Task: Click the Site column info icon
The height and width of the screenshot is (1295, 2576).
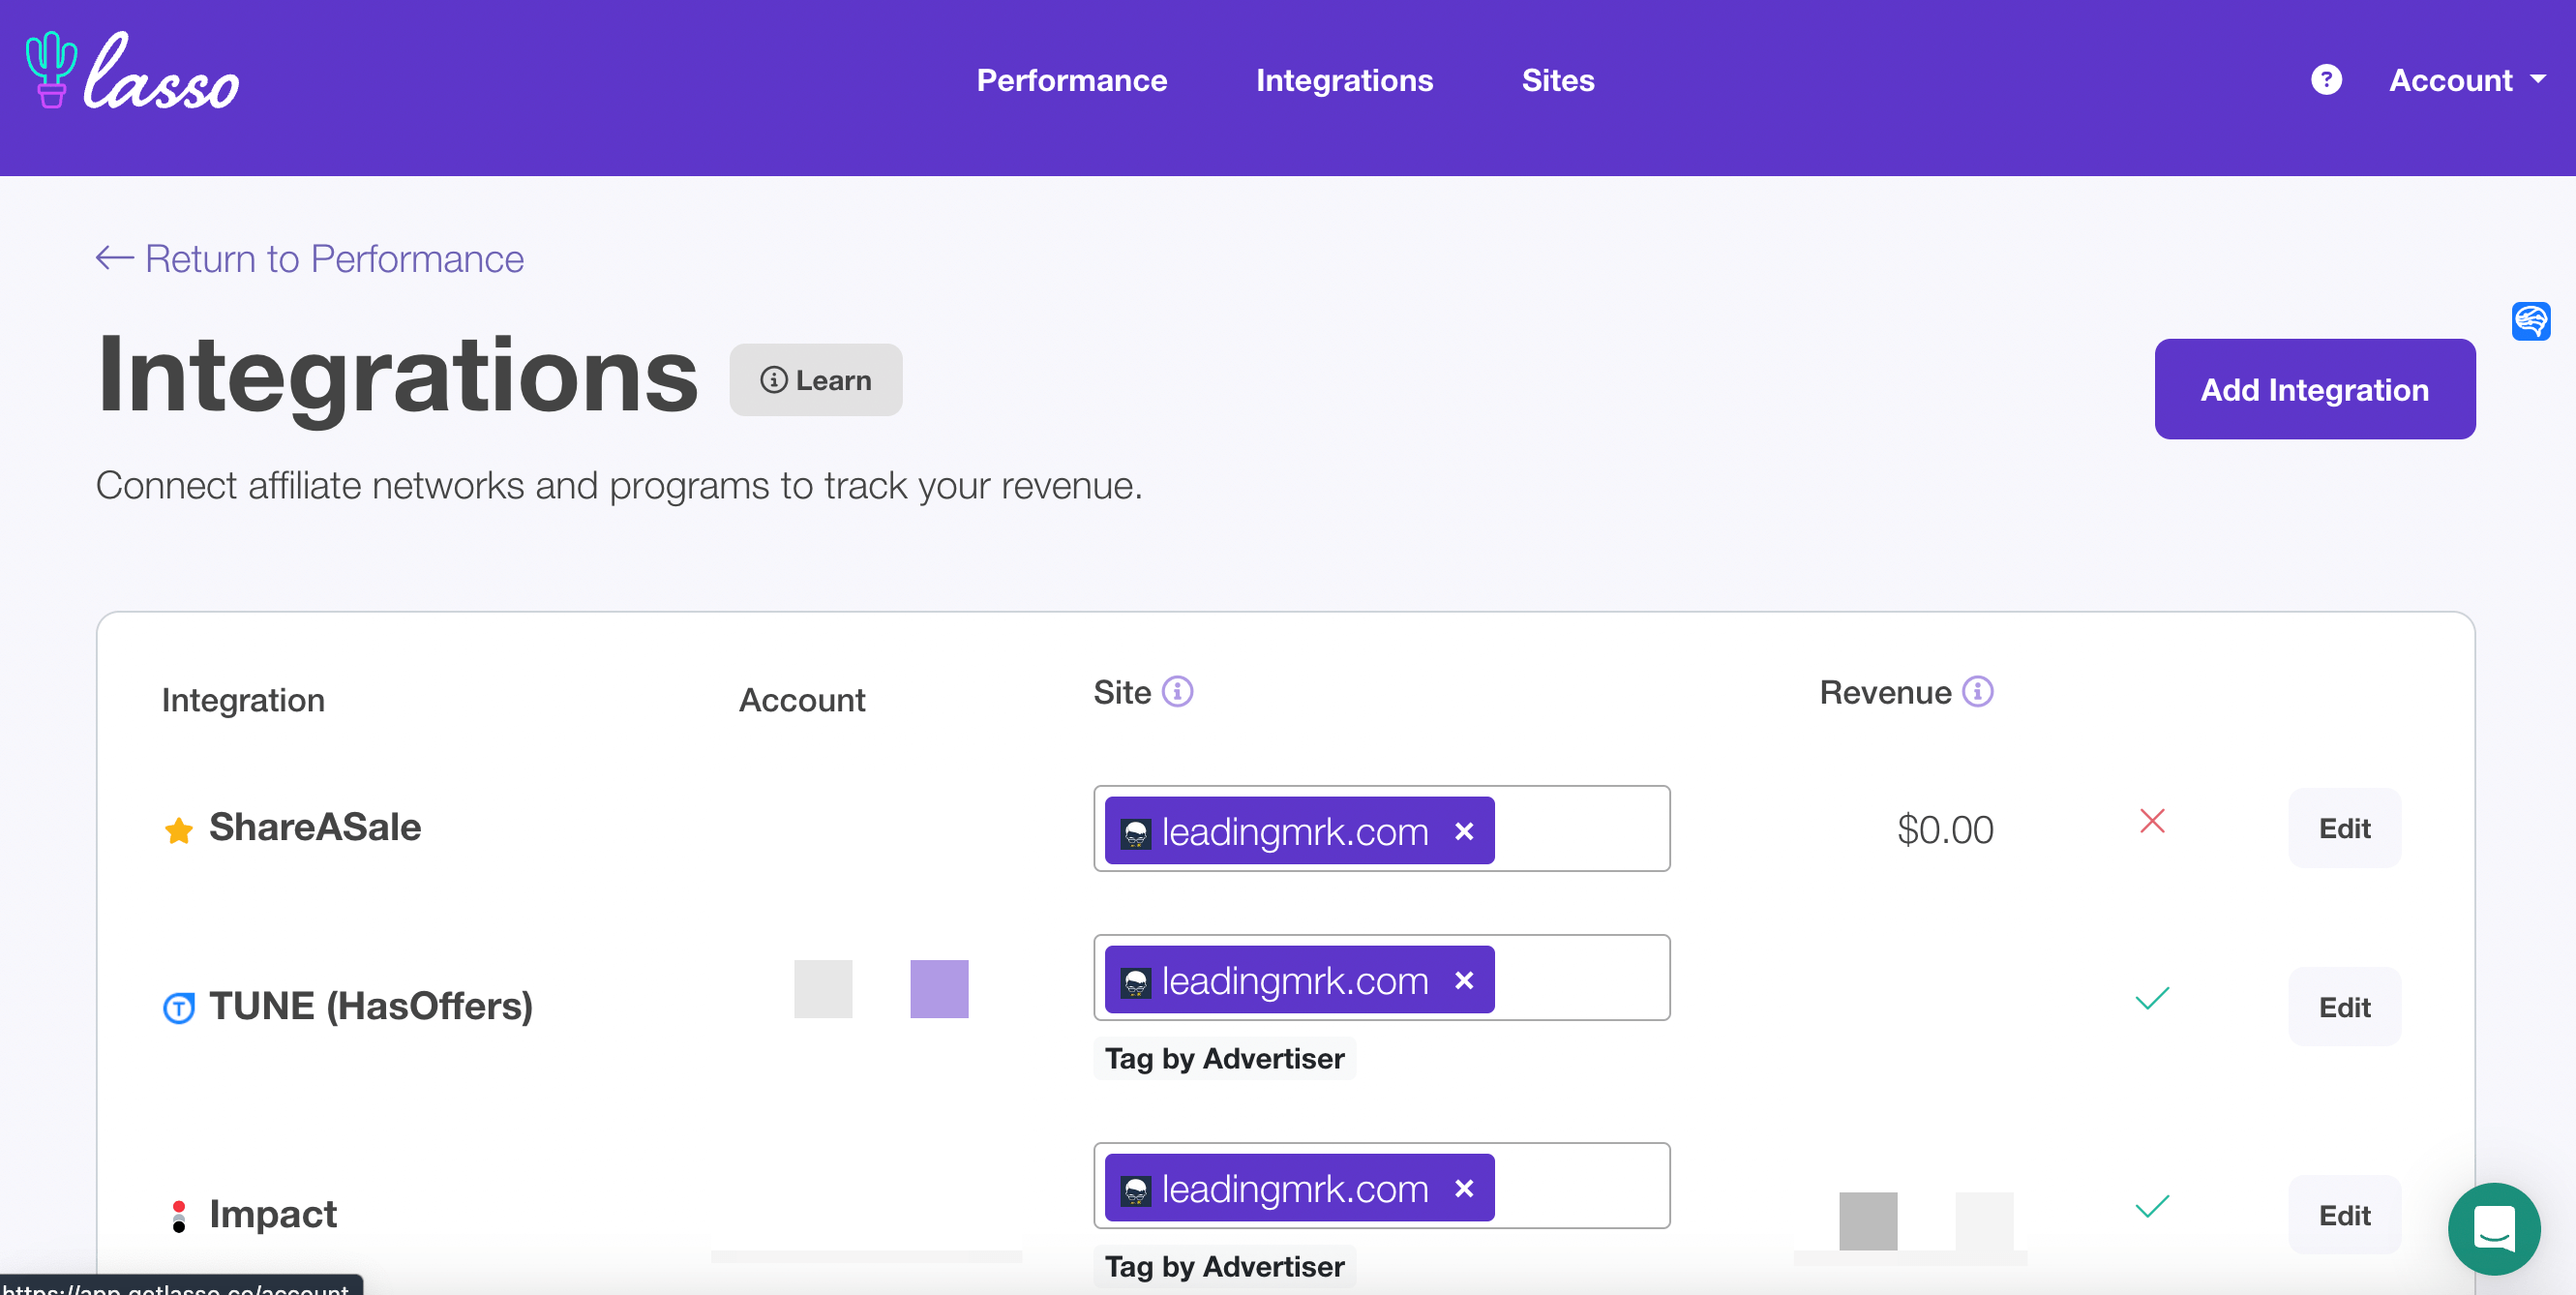Action: [1177, 691]
